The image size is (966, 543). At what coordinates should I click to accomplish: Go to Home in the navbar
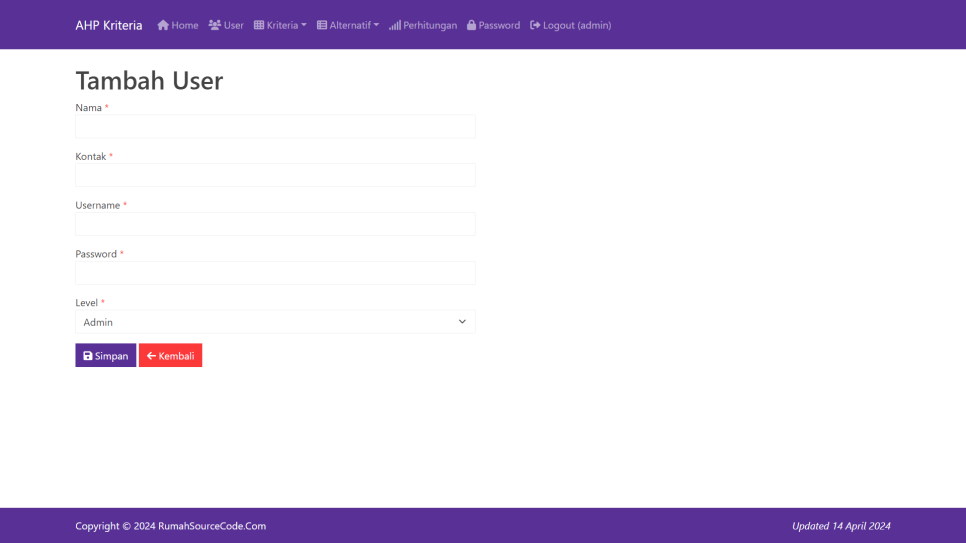pyautogui.click(x=177, y=25)
